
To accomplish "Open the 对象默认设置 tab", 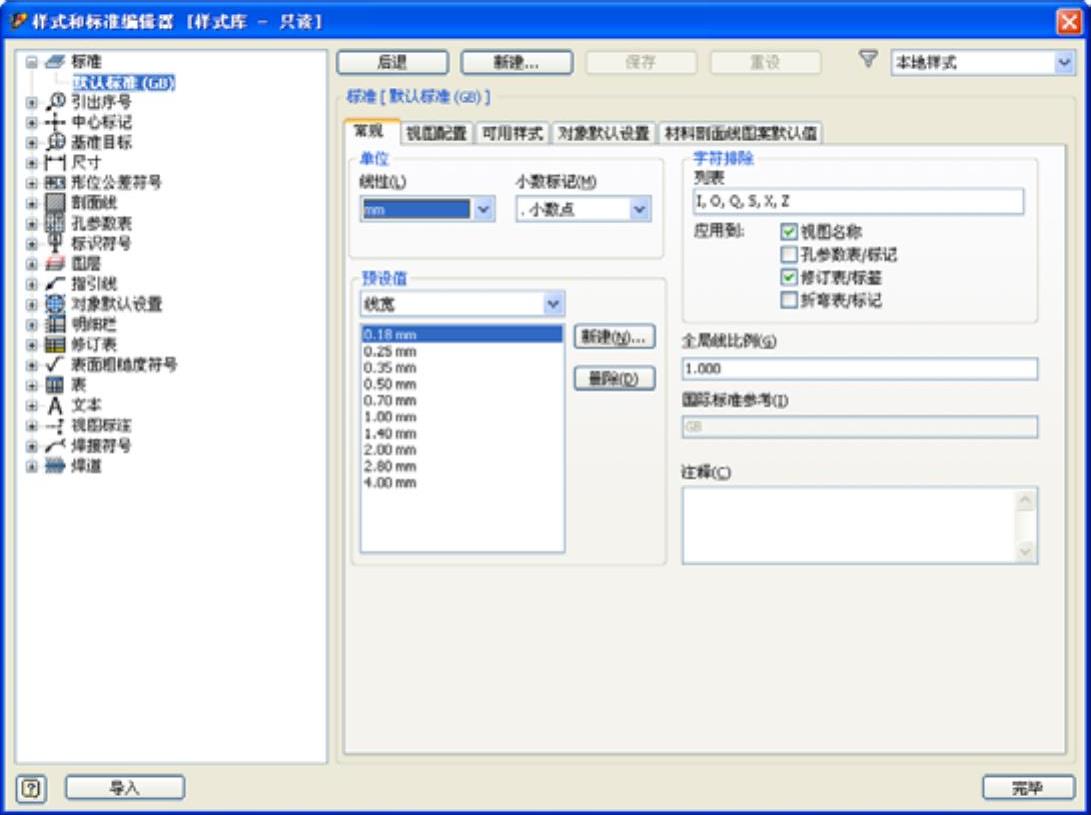I will point(603,133).
